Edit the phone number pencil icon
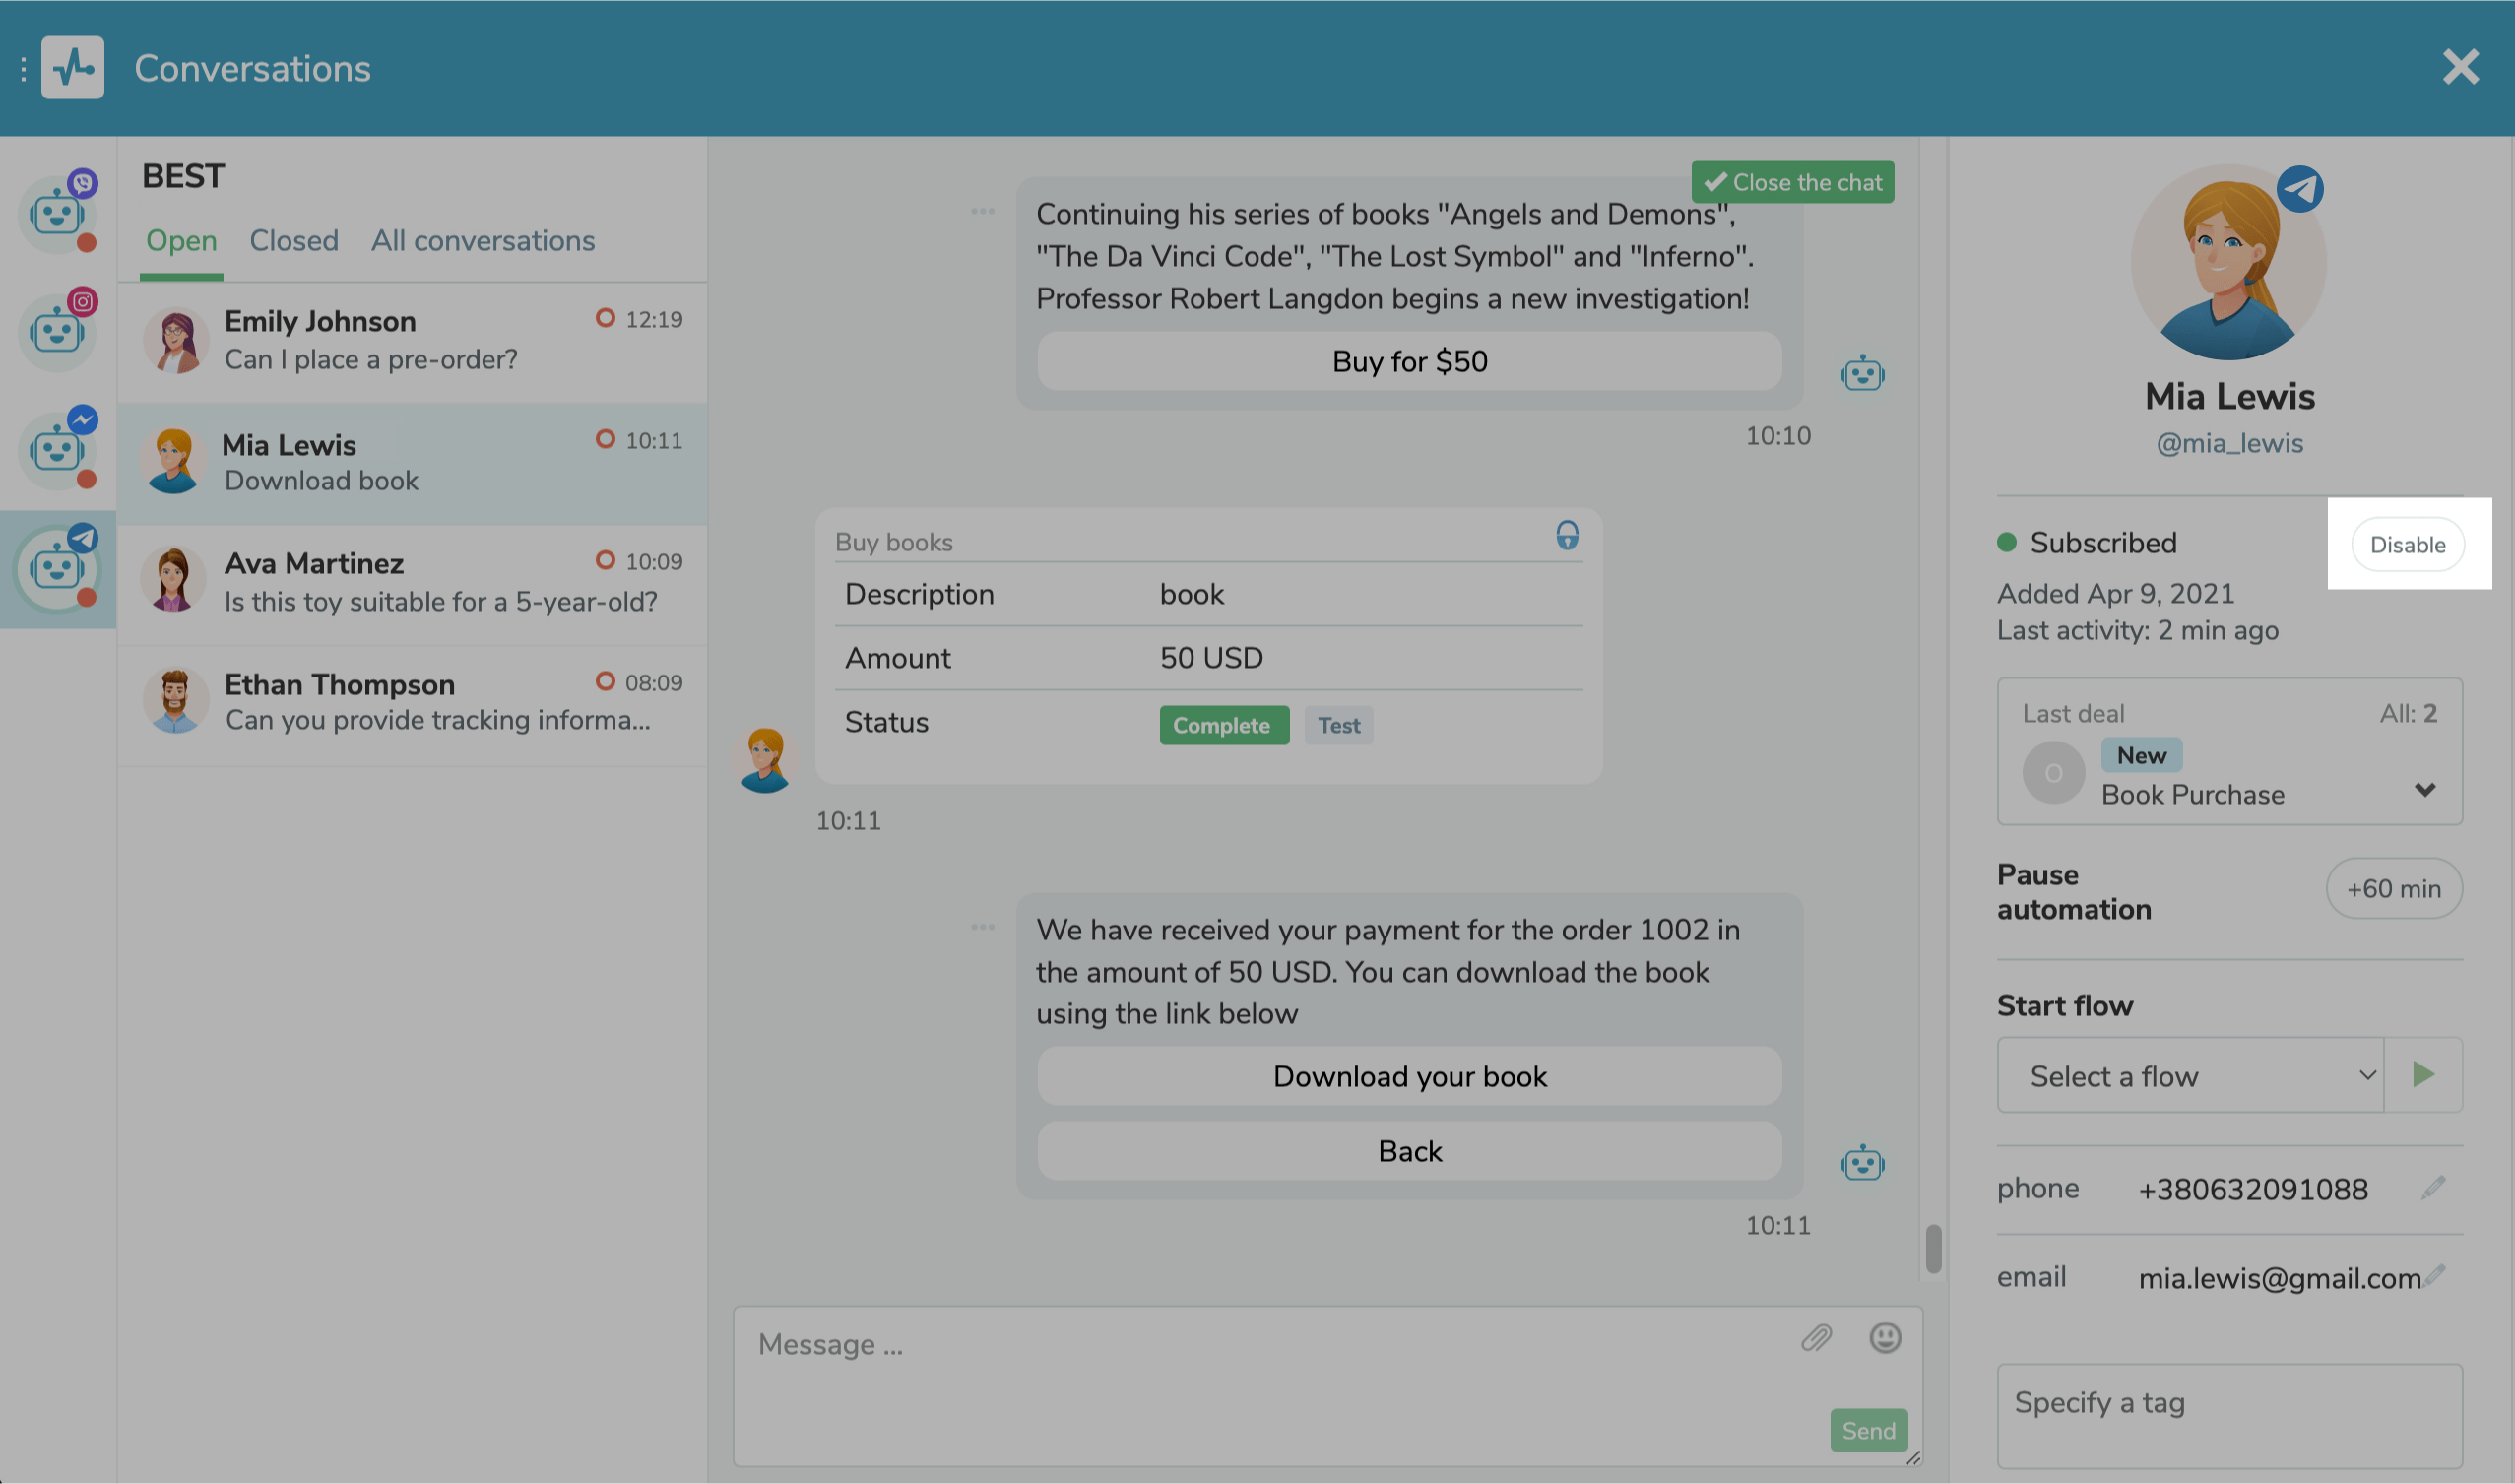The height and width of the screenshot is (1484, 2515). (2434, 1187)
